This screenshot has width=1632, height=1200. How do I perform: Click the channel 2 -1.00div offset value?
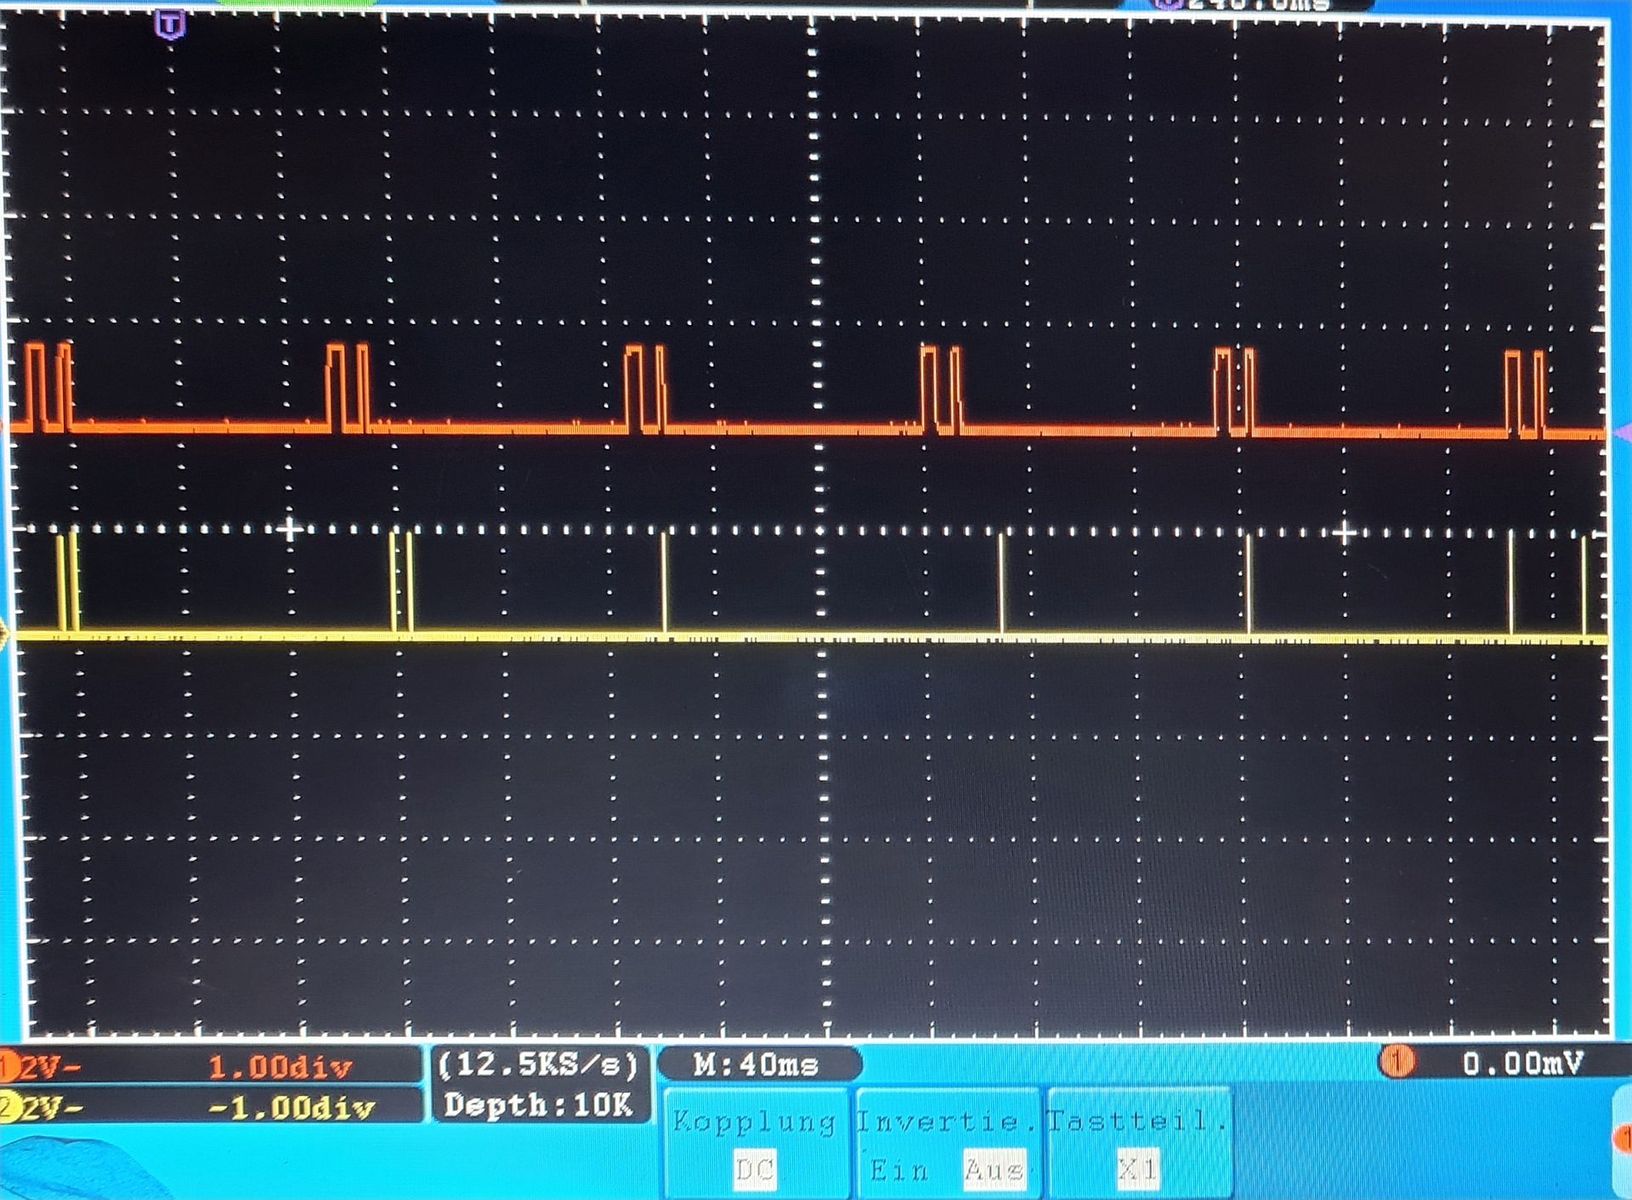[x=292, y=1108]
